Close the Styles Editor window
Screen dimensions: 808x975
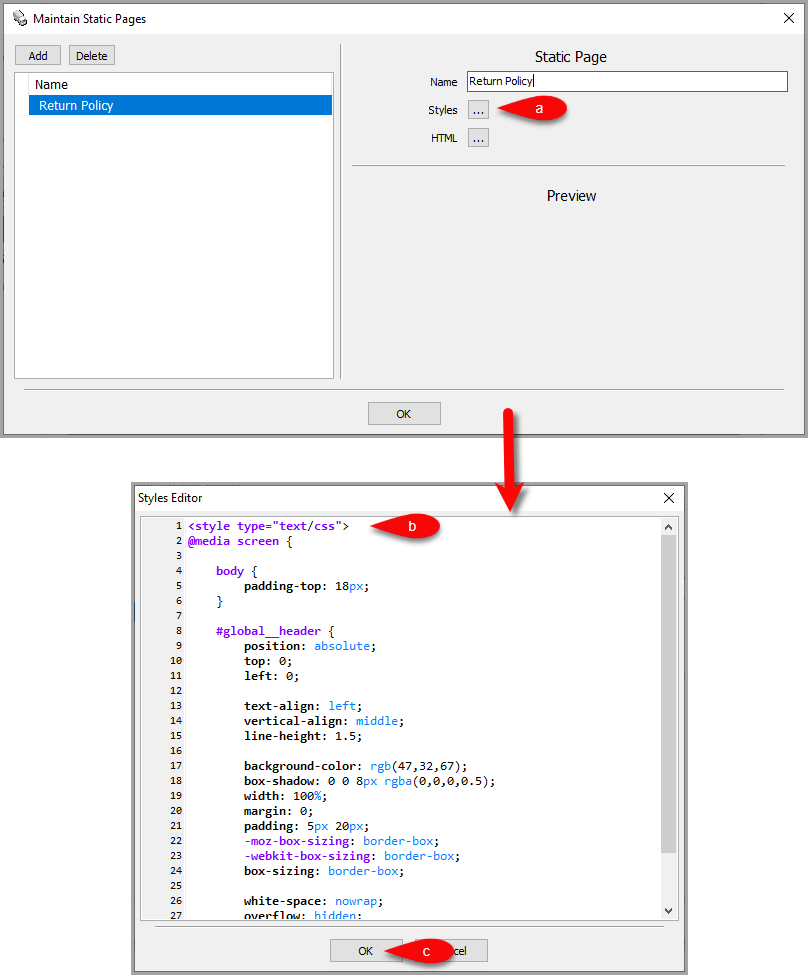[x=669, y=497]
